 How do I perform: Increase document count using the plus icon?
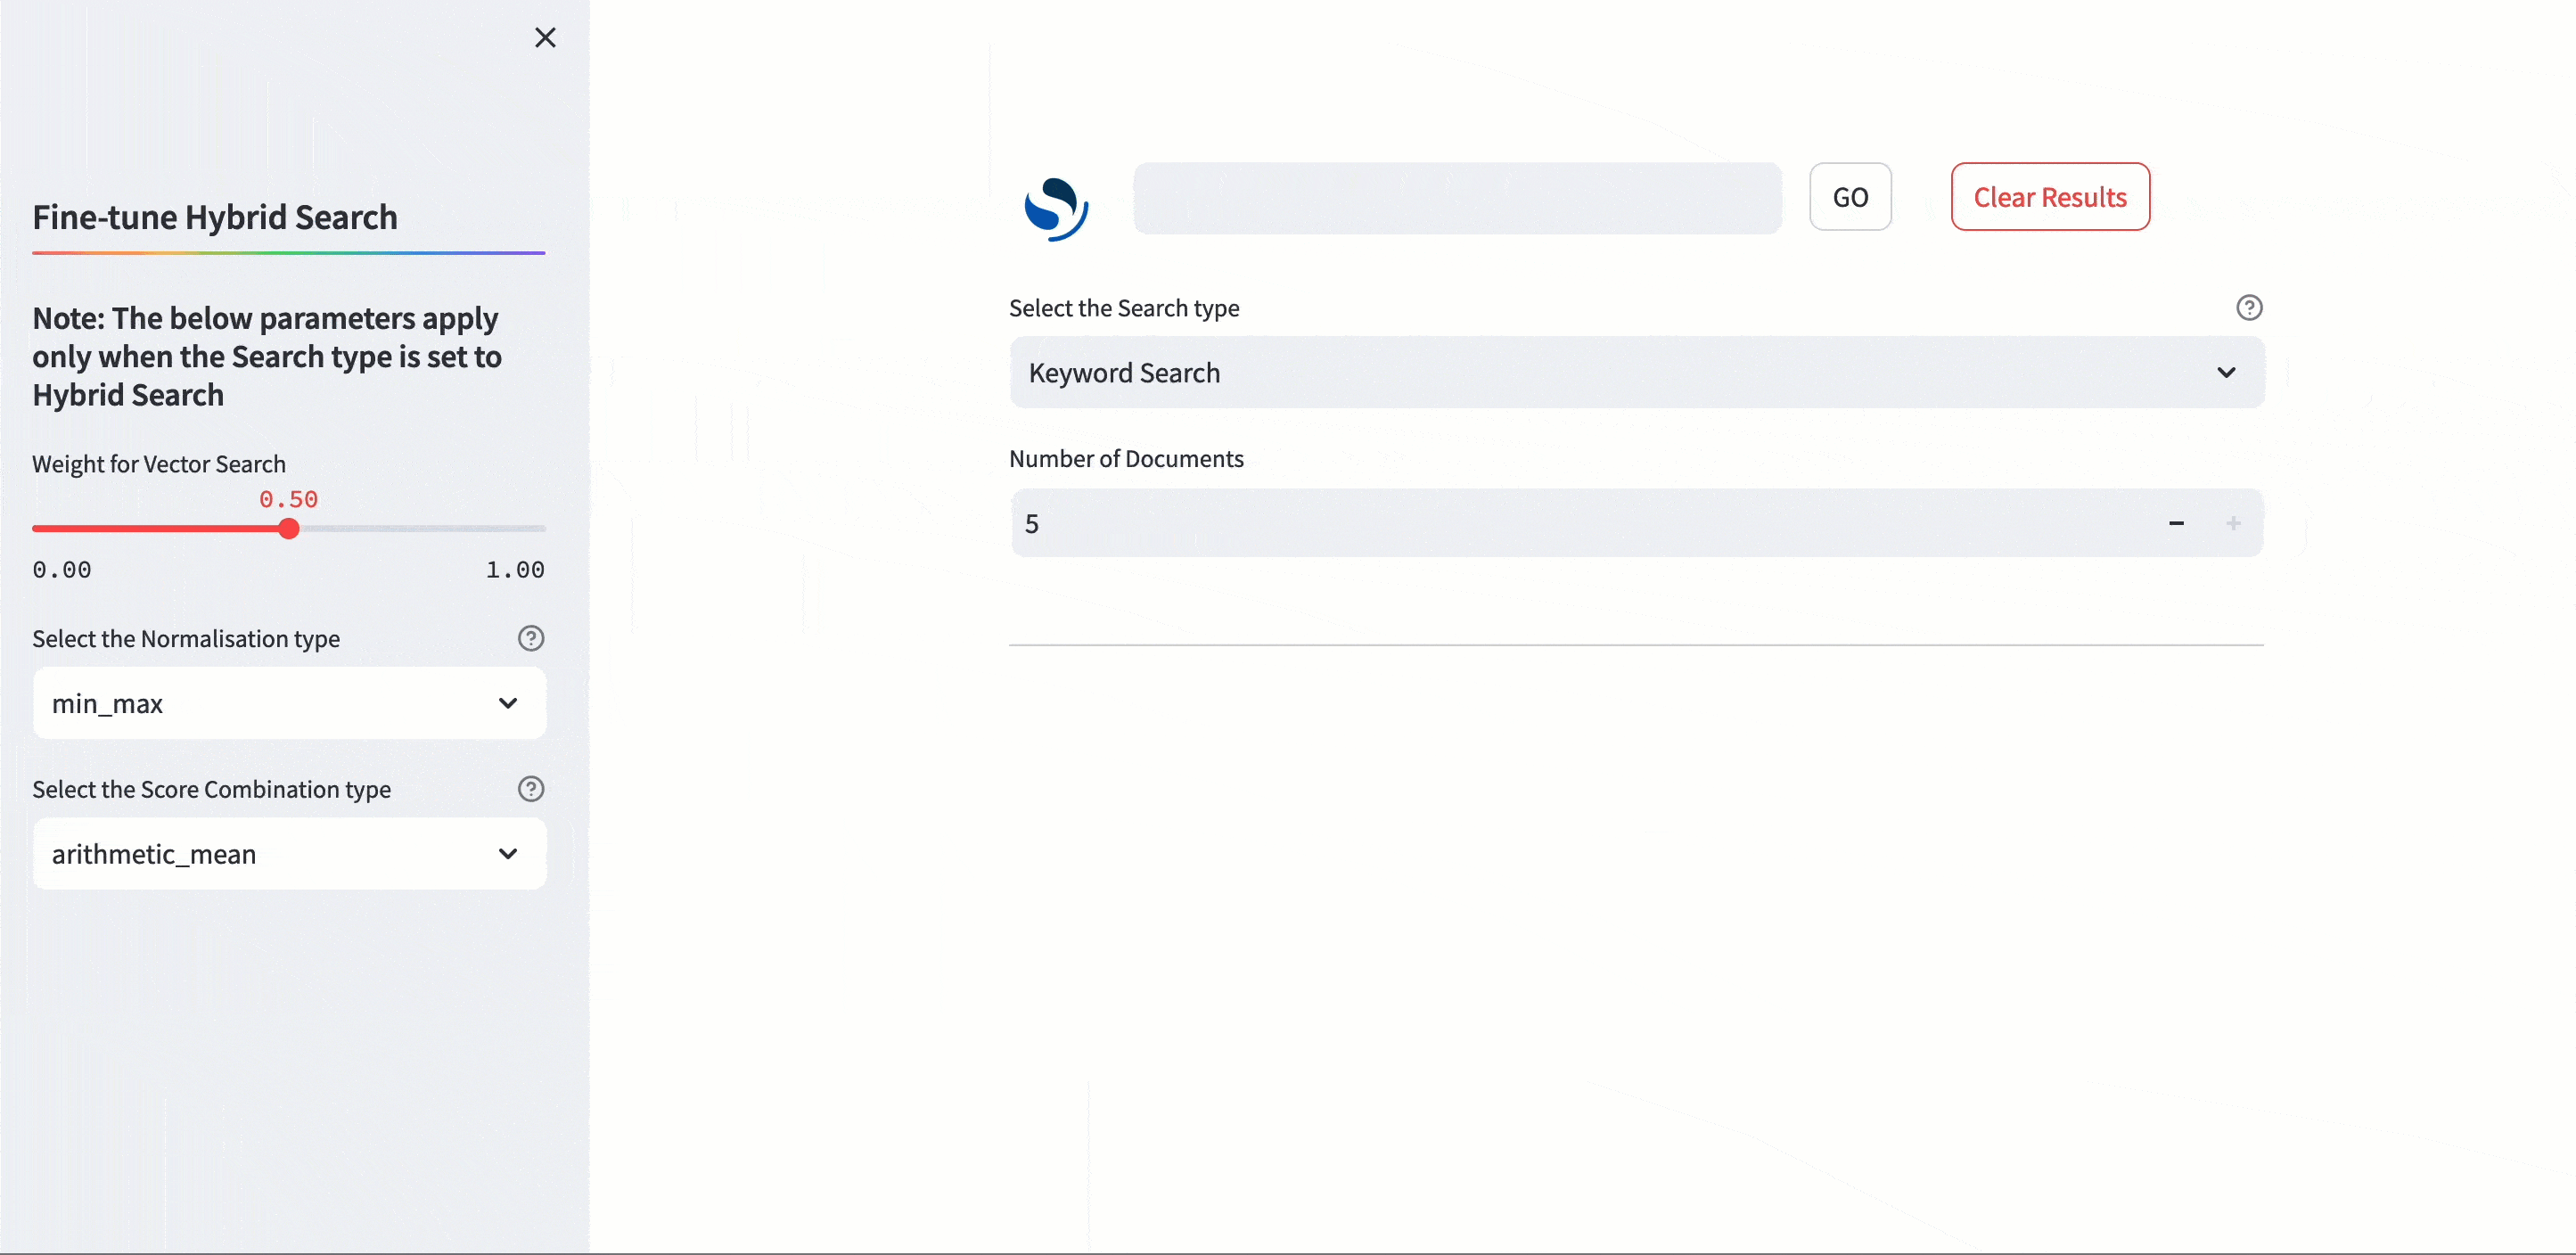(x=2233, y=522)
